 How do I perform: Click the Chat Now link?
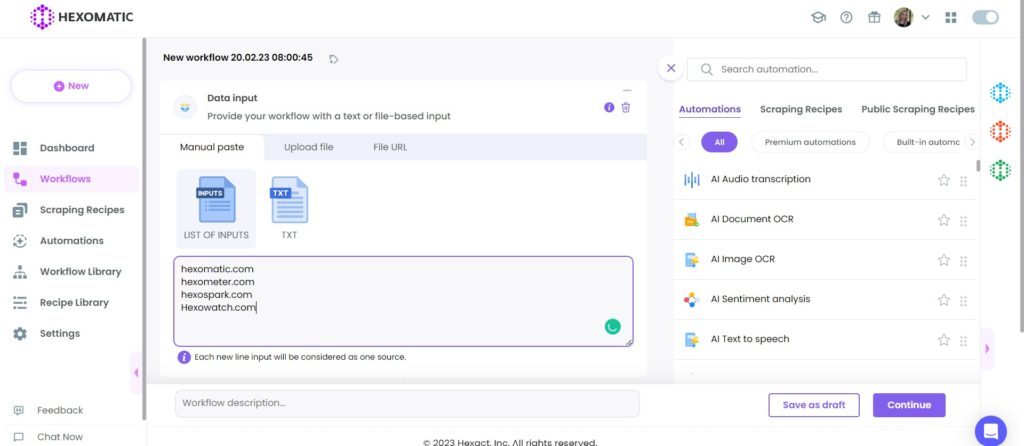[x=59, y=437]
